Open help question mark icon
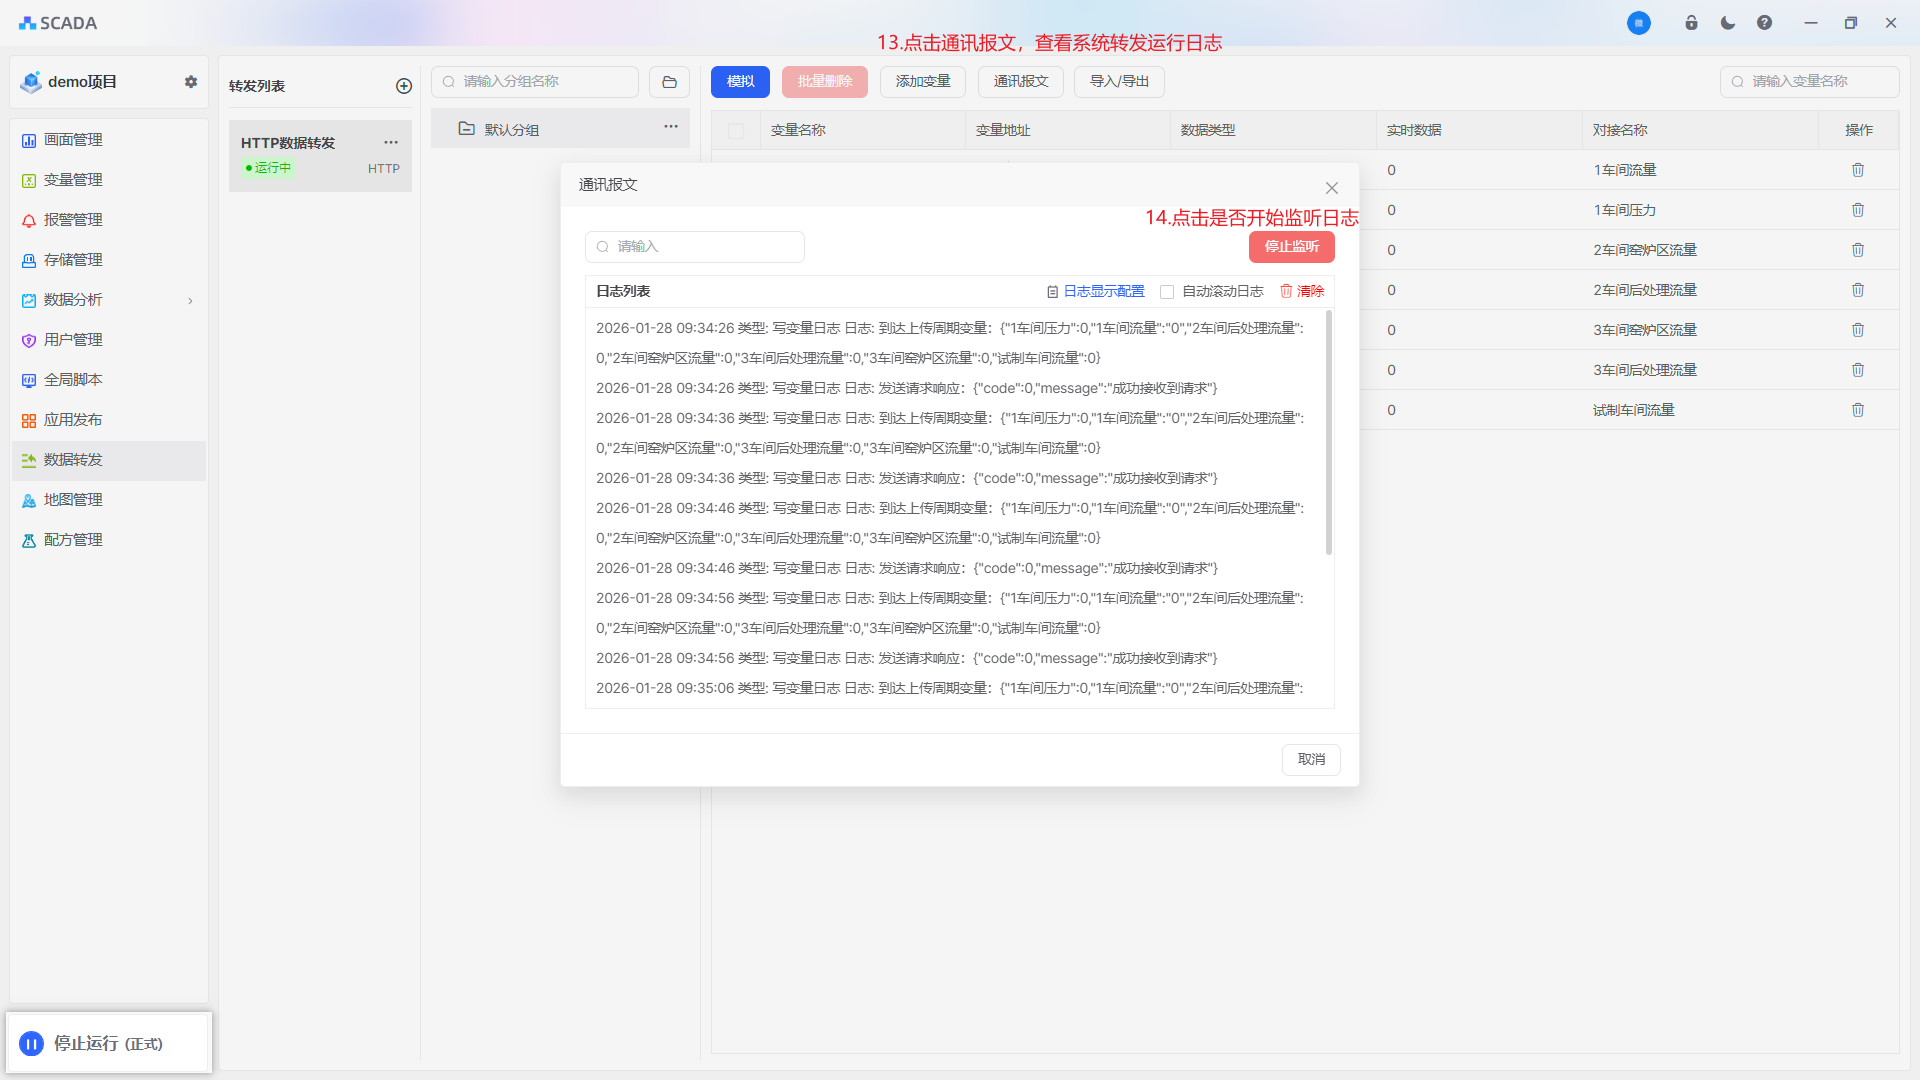Screen dimensions: 1920x1080 tap(1764, 23)
